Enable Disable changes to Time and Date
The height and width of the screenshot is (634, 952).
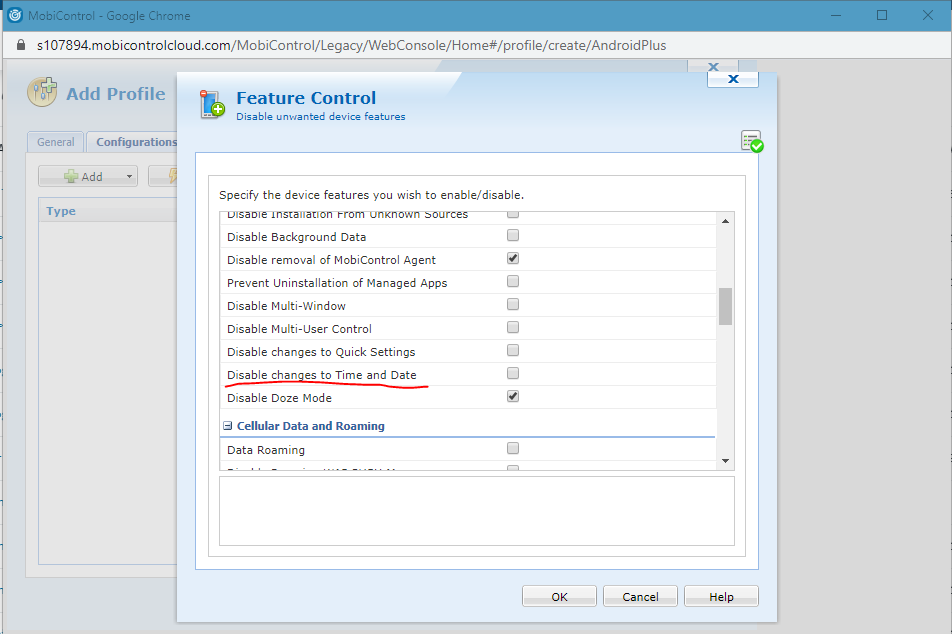(x=513, y=374)
